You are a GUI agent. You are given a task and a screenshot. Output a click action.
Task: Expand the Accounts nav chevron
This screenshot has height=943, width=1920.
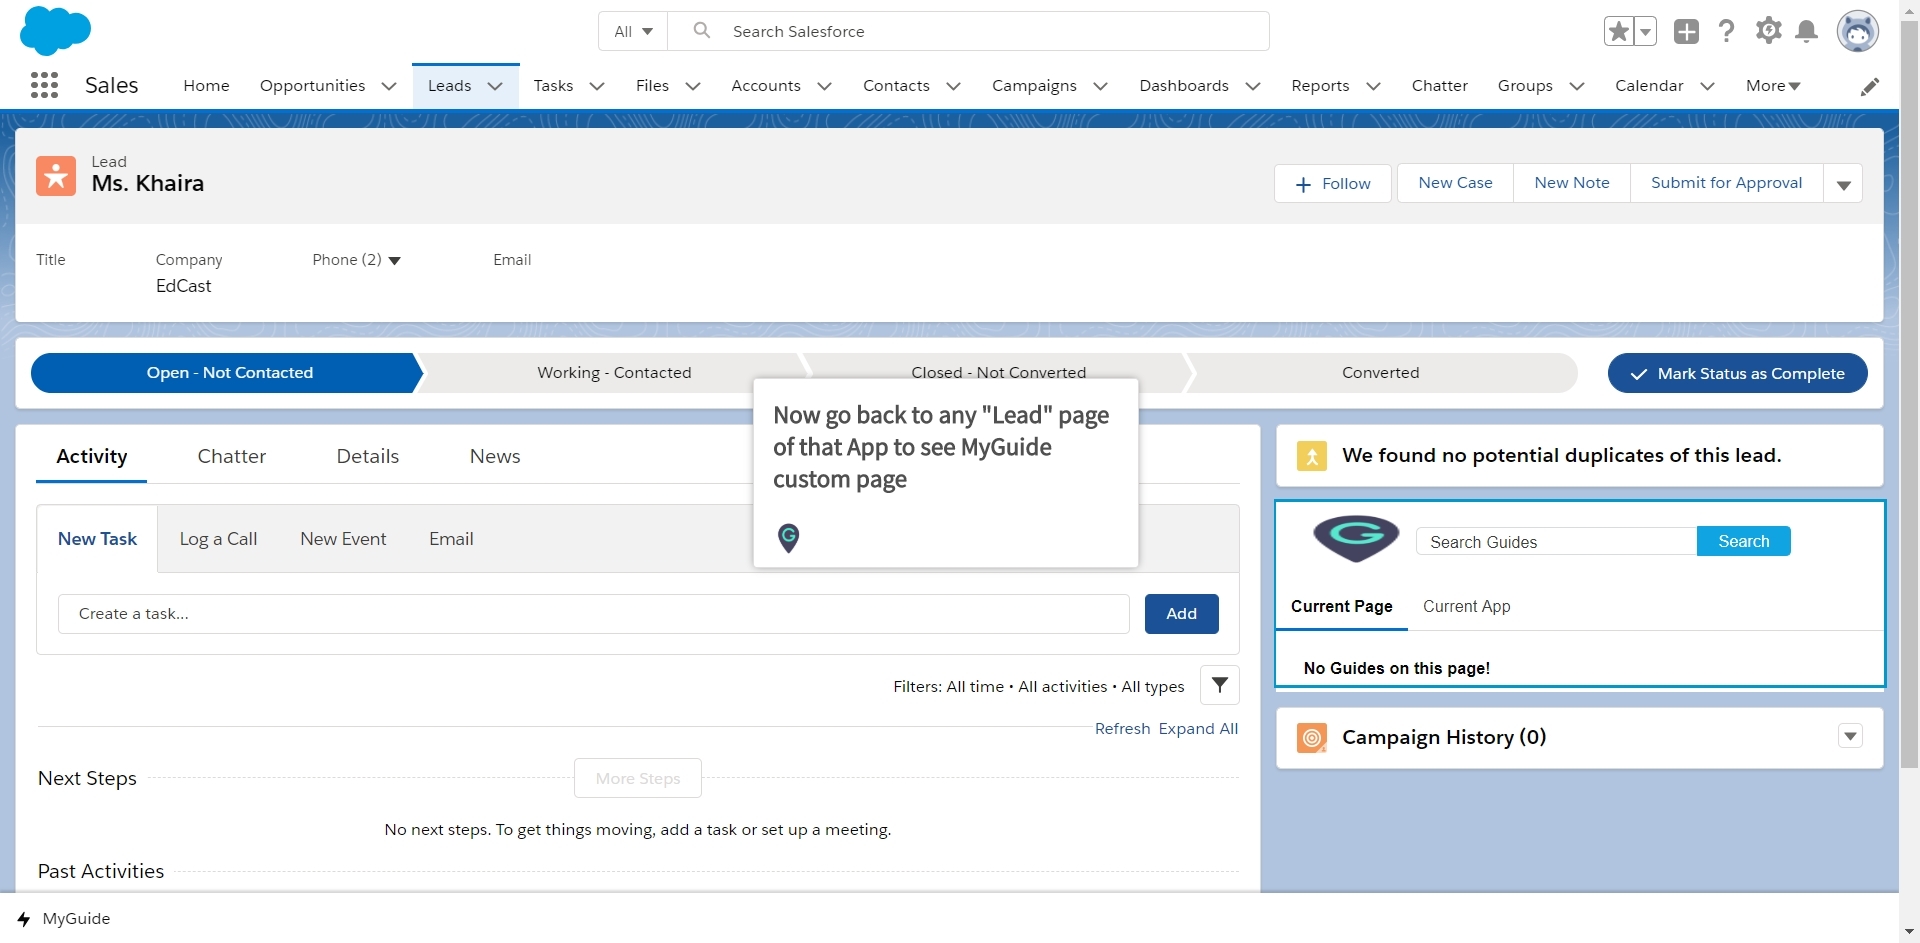click(824, 86)
